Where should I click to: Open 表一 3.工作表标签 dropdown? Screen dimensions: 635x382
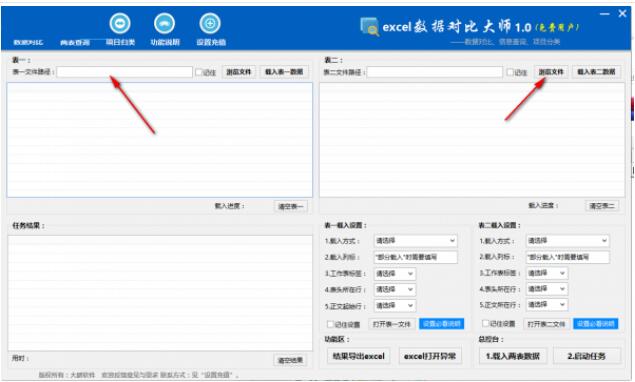(394, 273)
